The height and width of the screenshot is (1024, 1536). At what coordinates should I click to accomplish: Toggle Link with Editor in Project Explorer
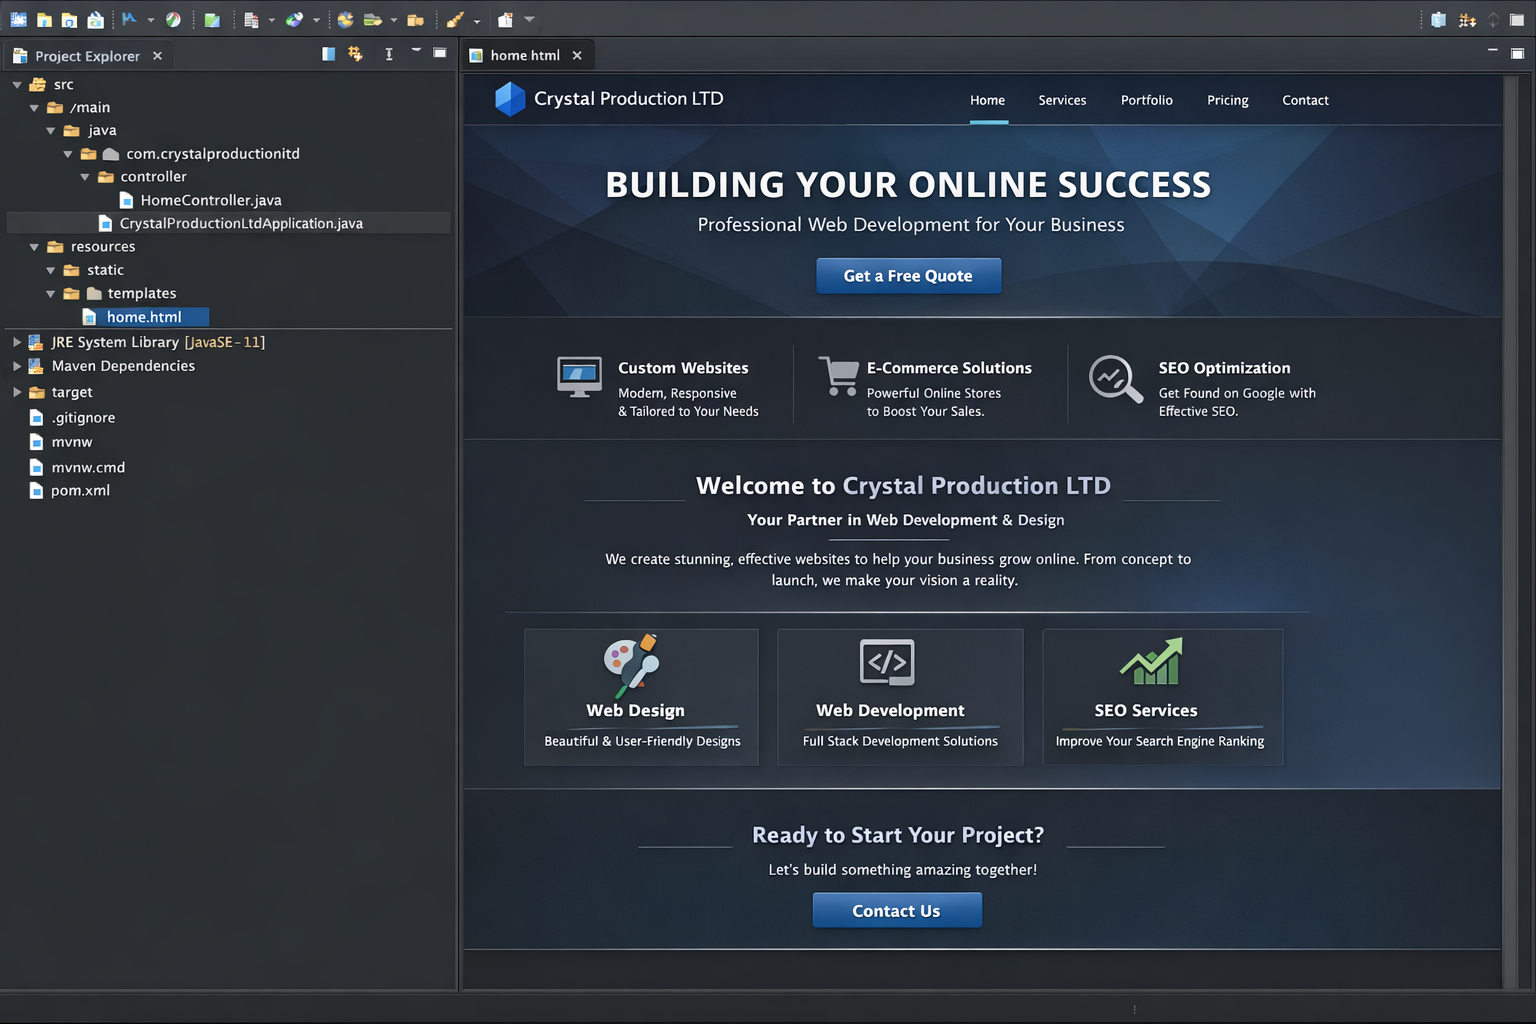pos(355,54)
